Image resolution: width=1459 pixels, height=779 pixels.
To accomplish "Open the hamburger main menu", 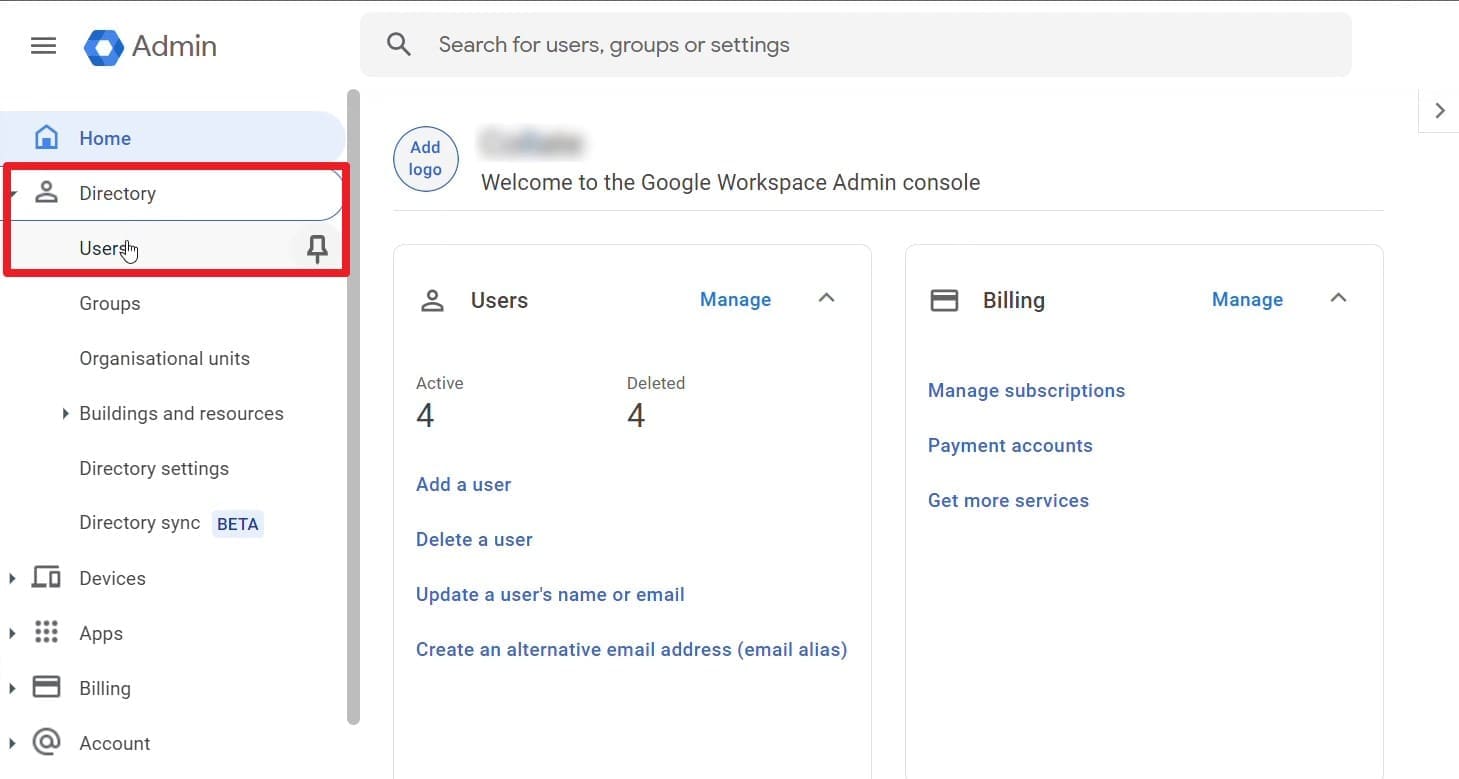I will [x=43, y=46].
